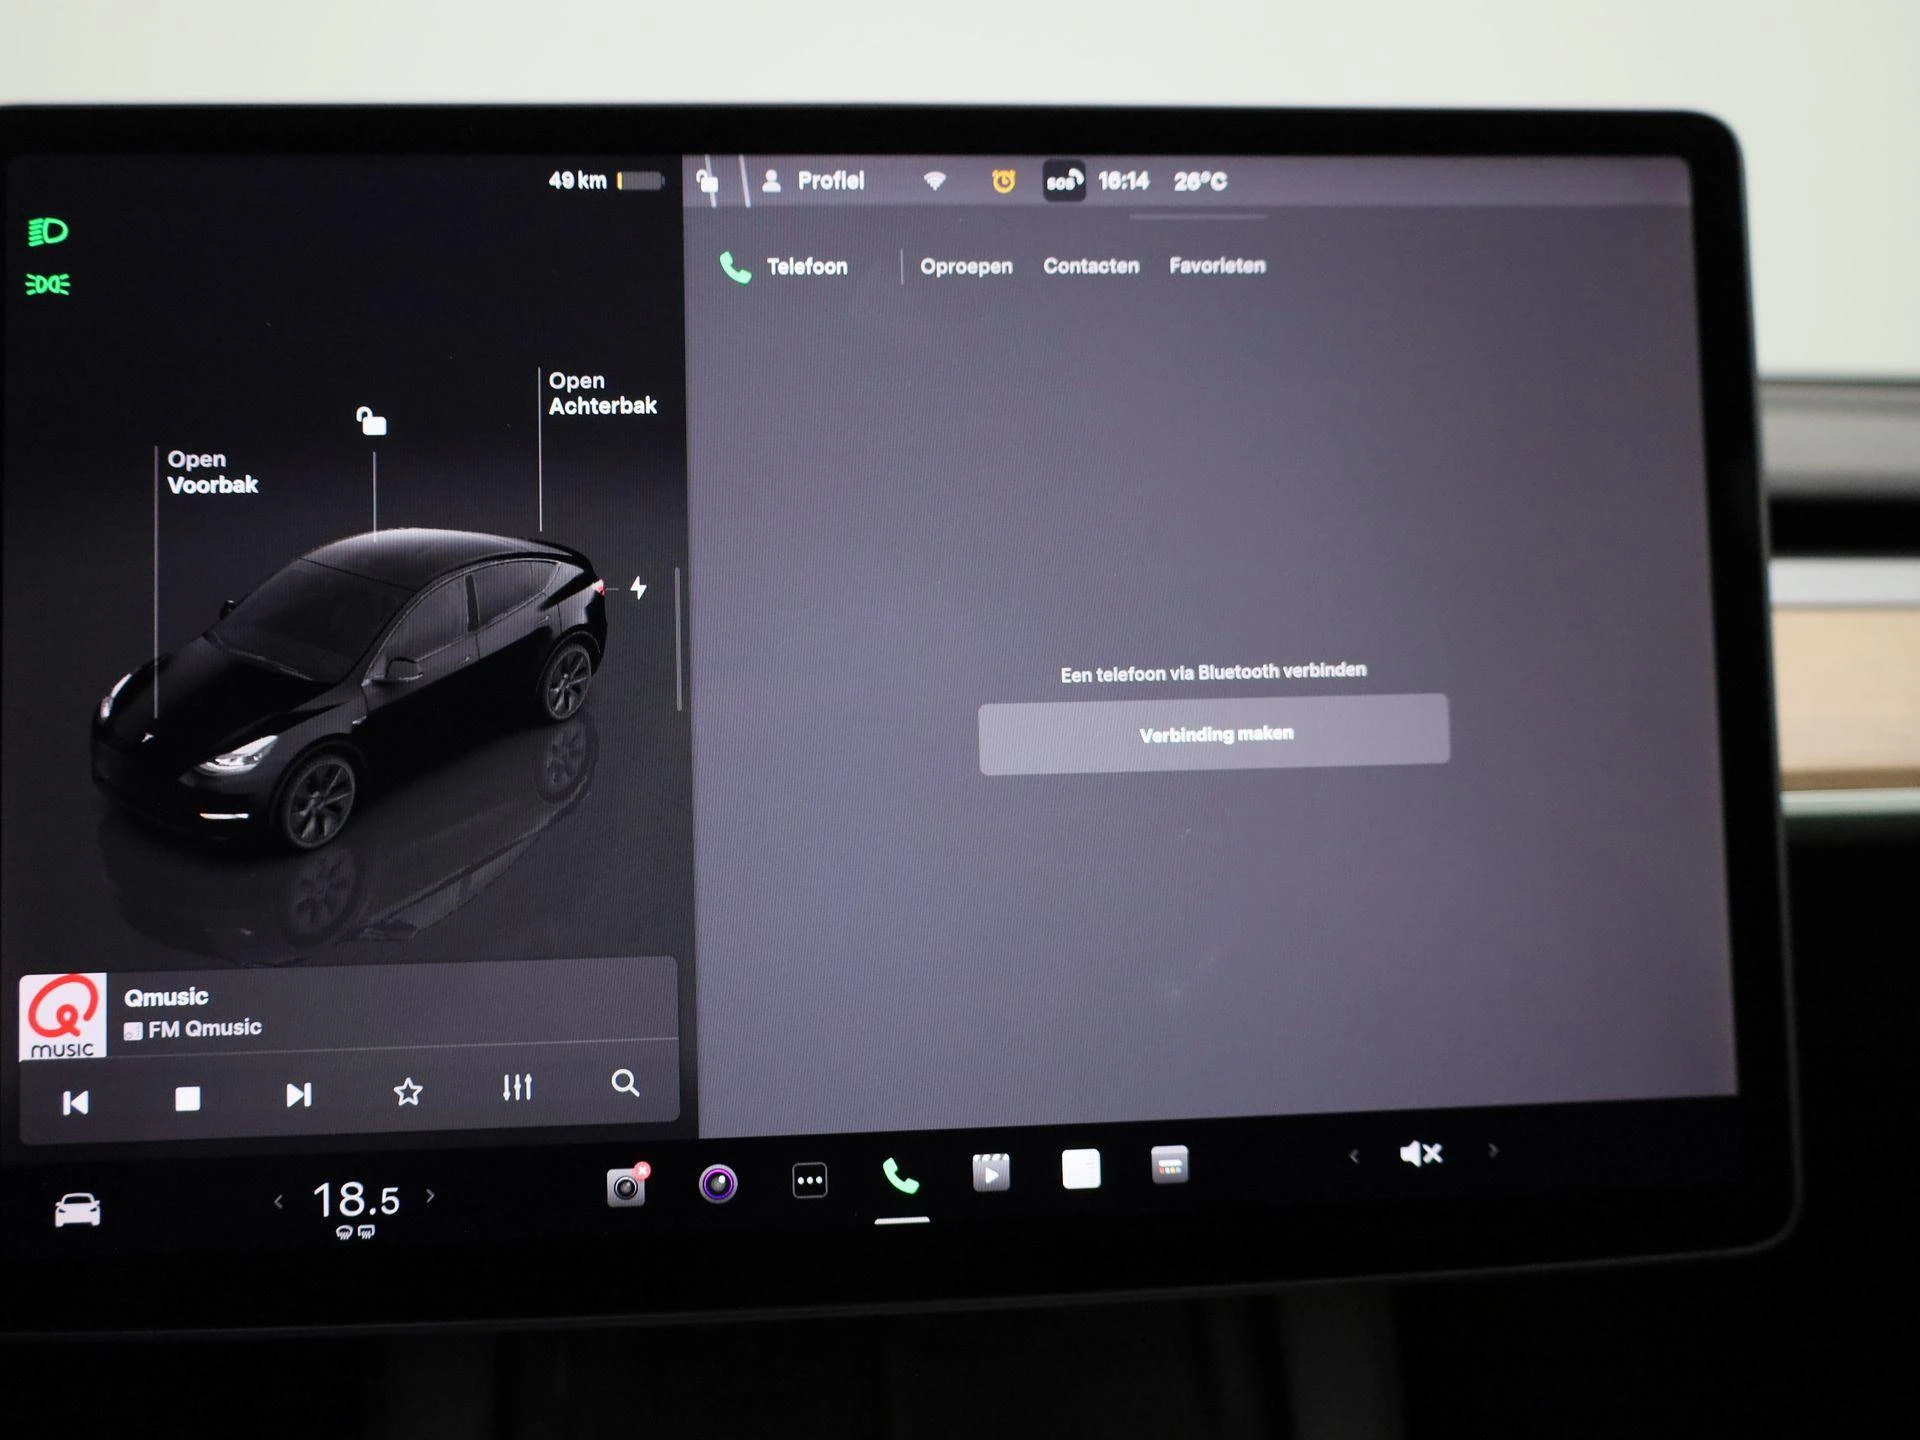Tap the 26°C outside temperature
The image size is (1920, 1440).
click(x=1200, y=181)
